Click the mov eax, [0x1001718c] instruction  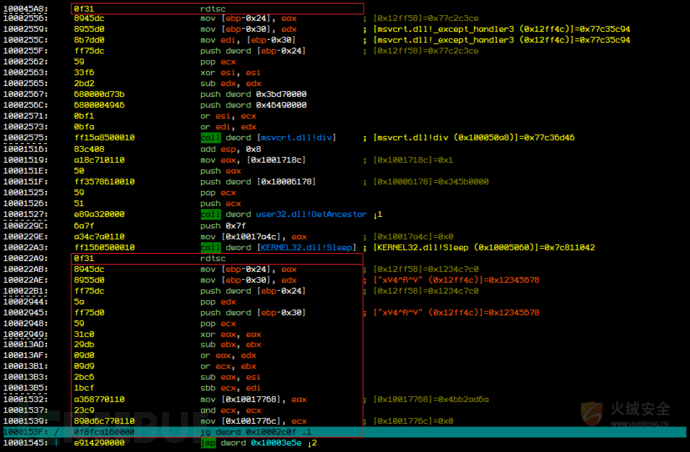click(253, 160)
